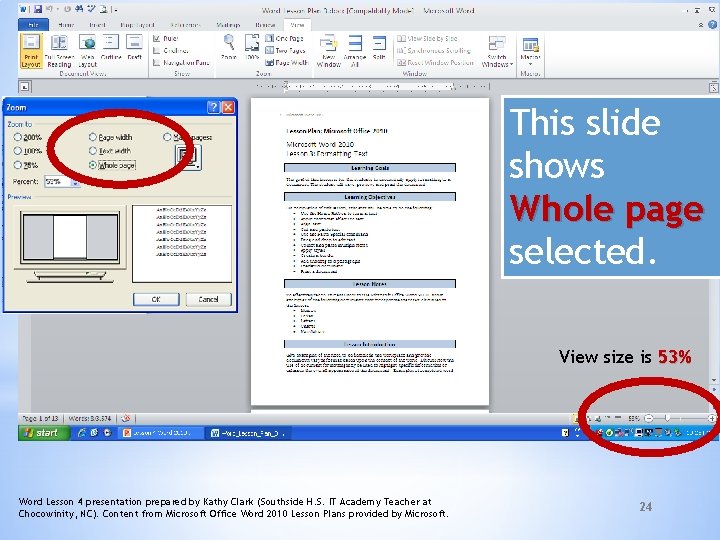The height and width of the screenshot is (540, 720).
Task: Select the Many pages radio button
Action: point(167,137)
